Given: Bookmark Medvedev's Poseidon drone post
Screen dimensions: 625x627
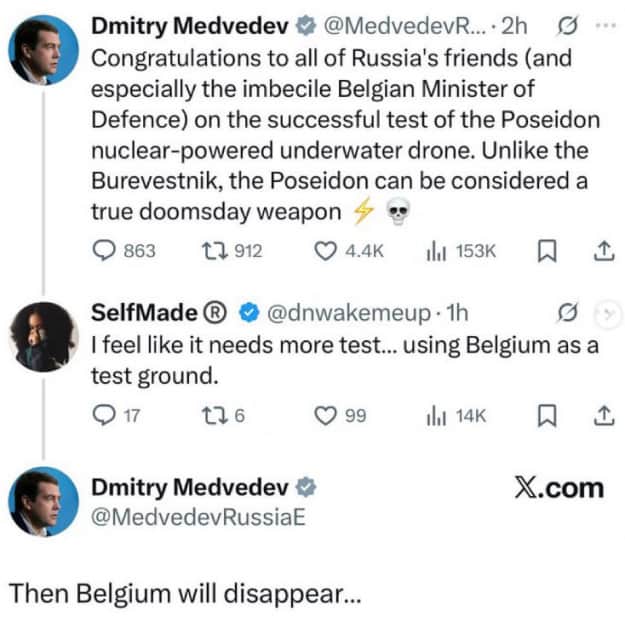Looking at the screenshot, I should click(x=546, y=251).
